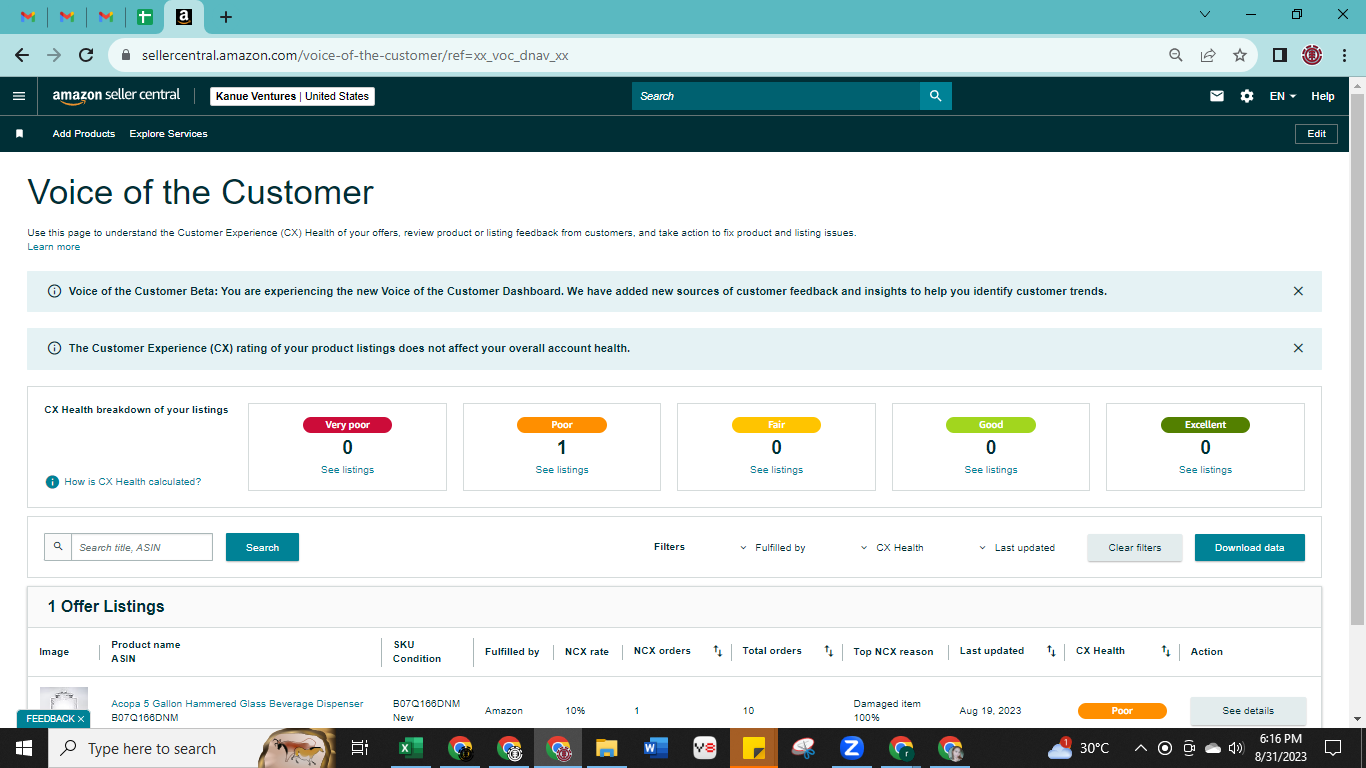Dismiss the CX rating account health banner
Image resolution: width=1366 pixels, height=768 pixels.
pyautogui.click(x=1298, y=348)
